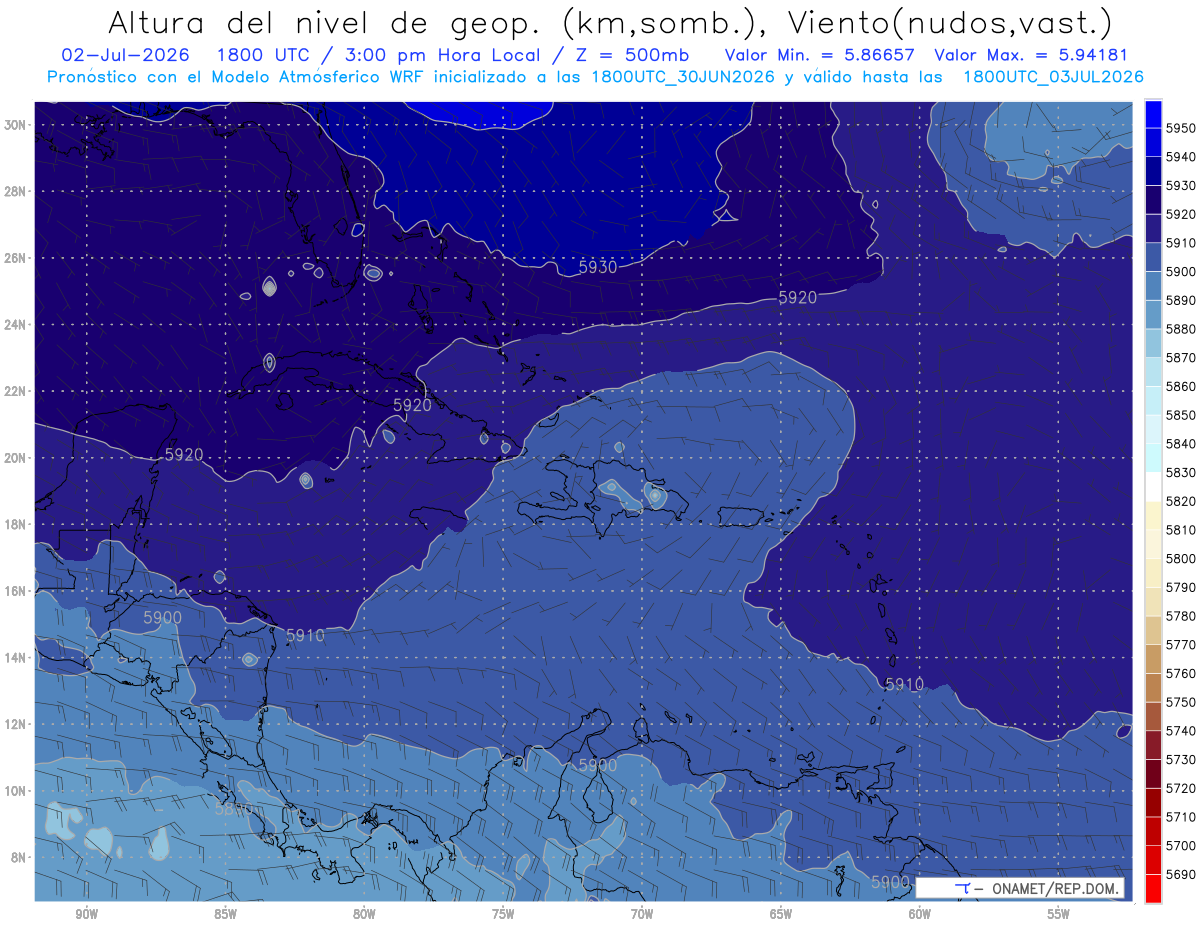Click the '3:00 pm Hora Local' text

442,55
